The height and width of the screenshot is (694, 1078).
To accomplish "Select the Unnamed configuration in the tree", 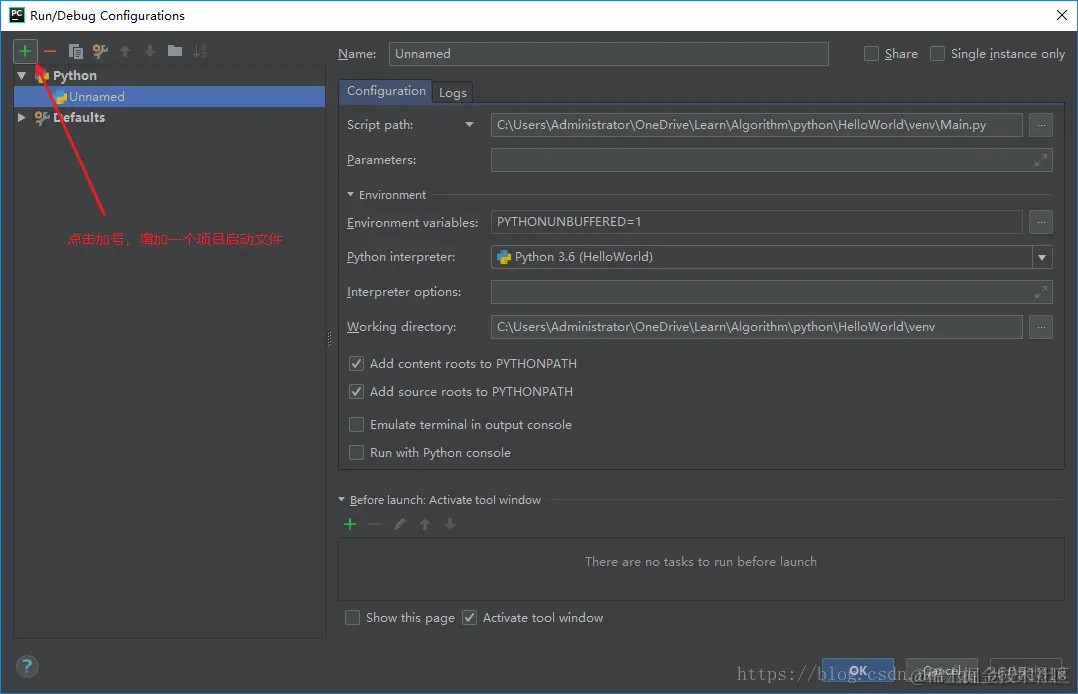I will pos(169,96).
